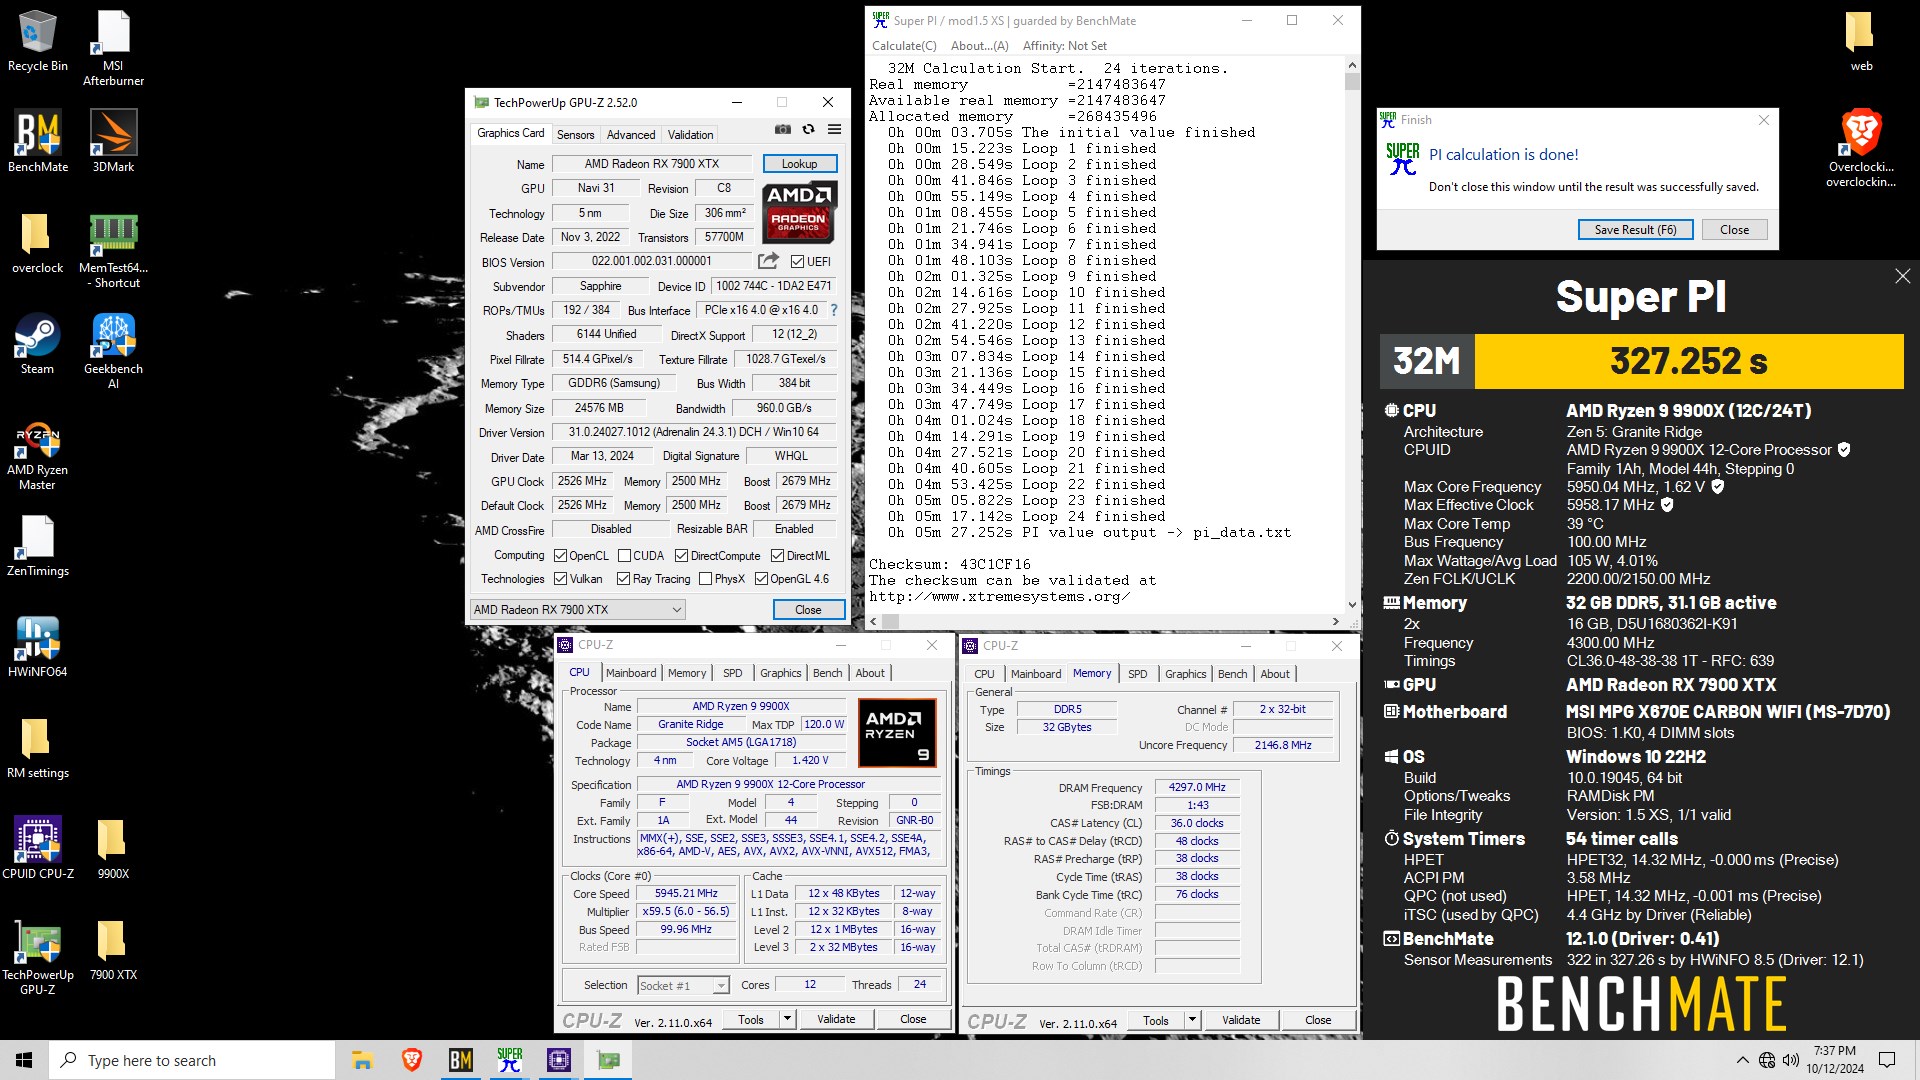
Task: Launch 3DMark desktop shortcut
Action: pyautogui.click(x=113, y=142)
